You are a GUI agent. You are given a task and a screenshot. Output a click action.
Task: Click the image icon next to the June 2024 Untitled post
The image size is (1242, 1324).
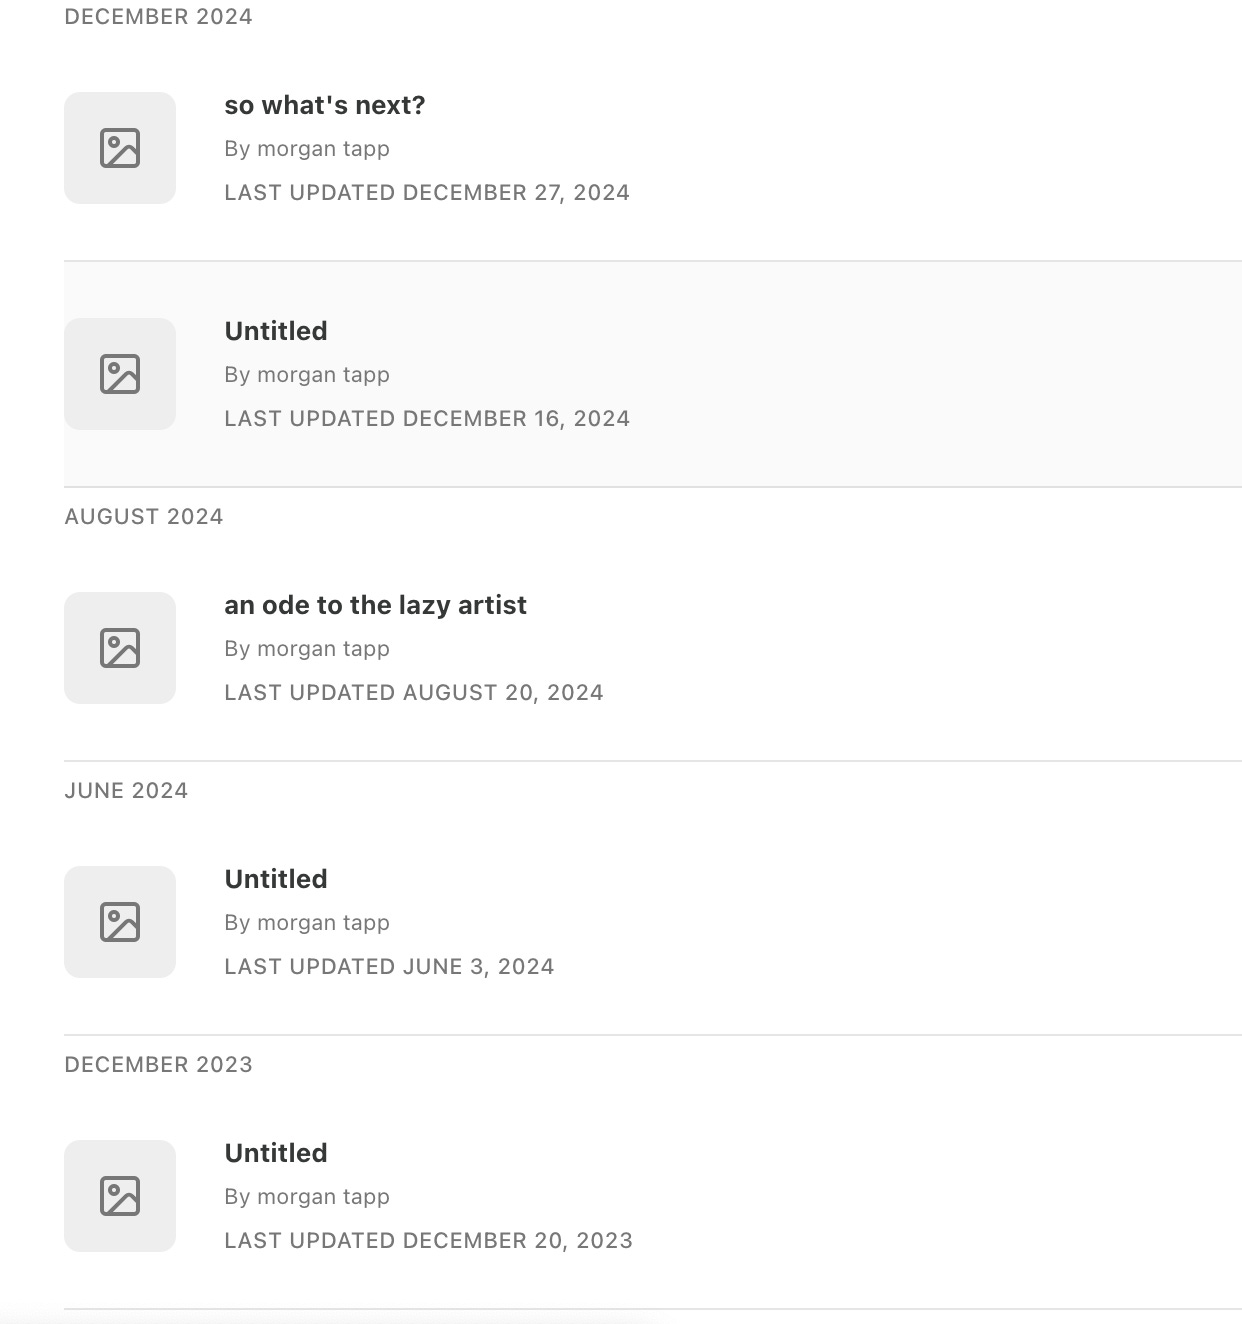coord(119,921)
